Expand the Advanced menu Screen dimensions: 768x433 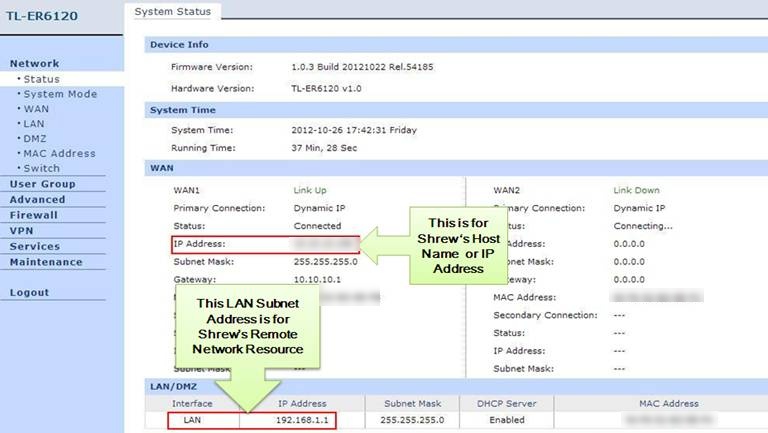[x=37, y=200]
